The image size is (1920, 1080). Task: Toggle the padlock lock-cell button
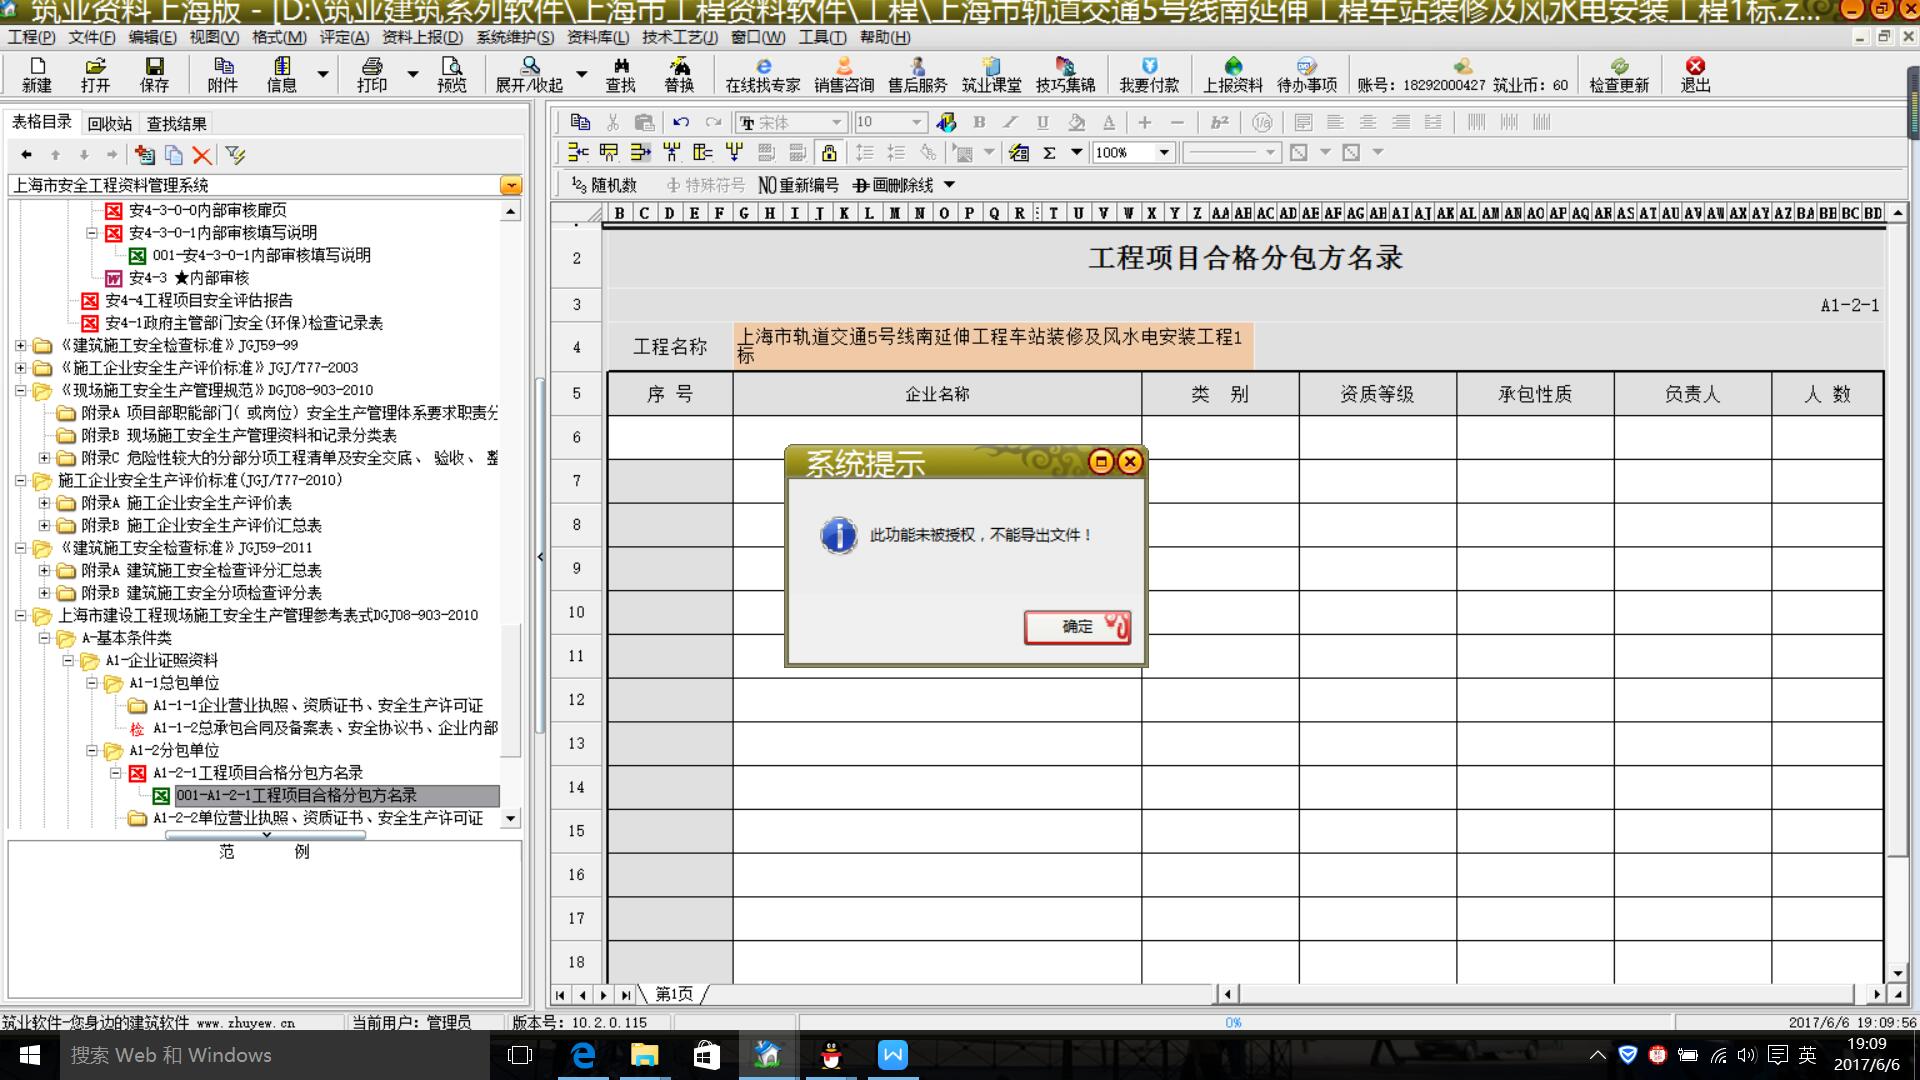(x=829, y=153)
